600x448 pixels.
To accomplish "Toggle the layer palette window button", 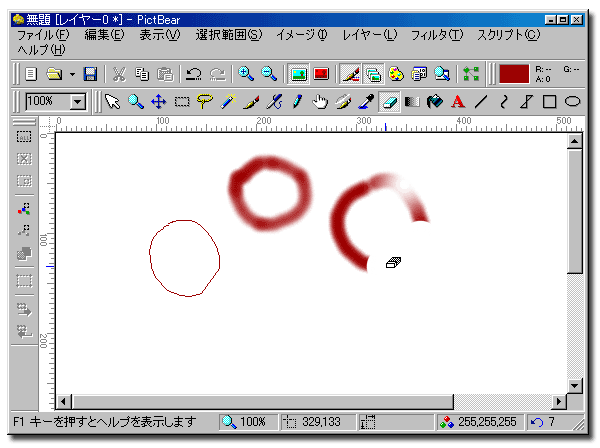I will point(373,74).
